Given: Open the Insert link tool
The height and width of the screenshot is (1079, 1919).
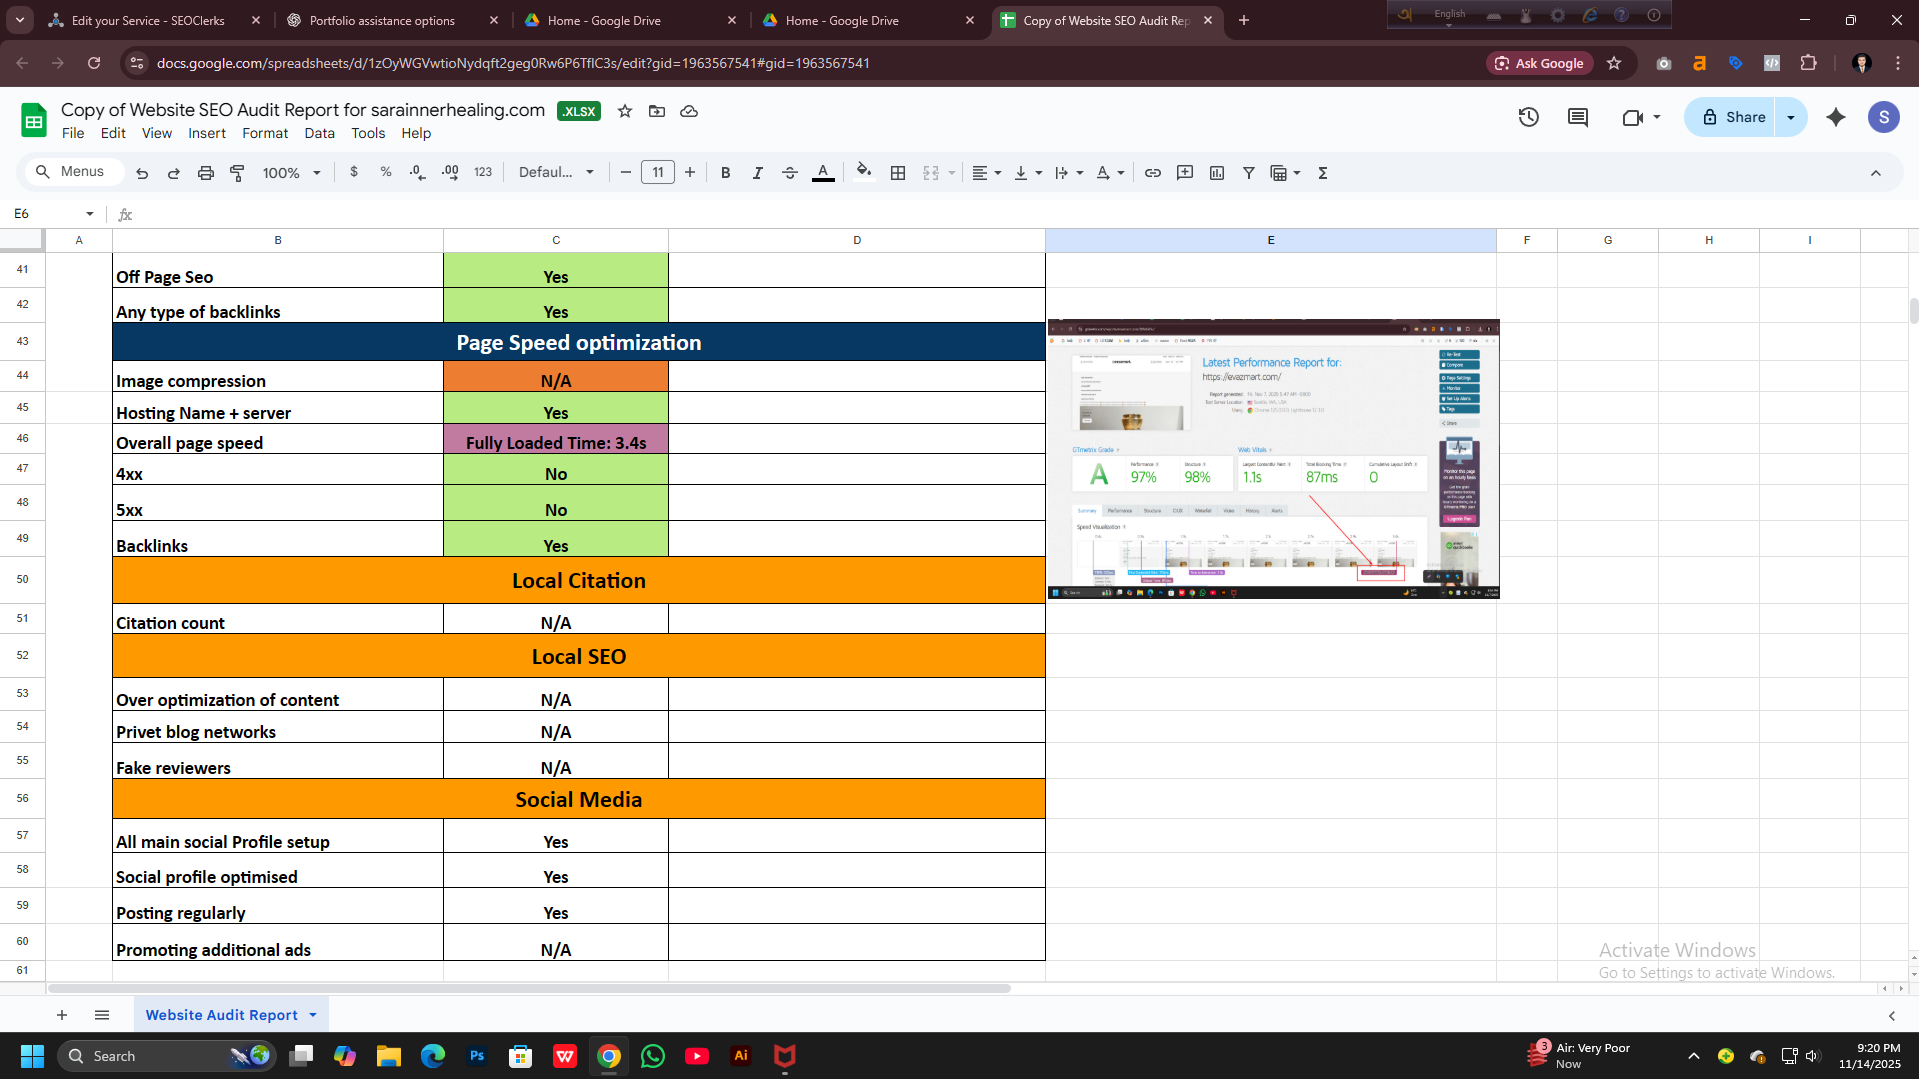Looking at the screenshot, I should tap(1152, 173).
